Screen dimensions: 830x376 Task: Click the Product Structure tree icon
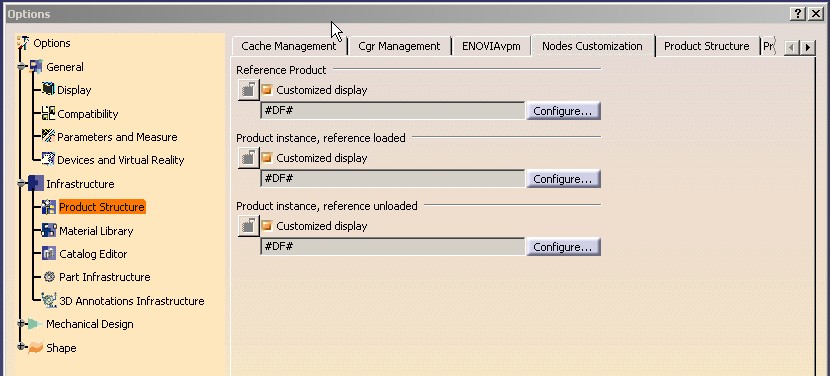click(49, 207)
